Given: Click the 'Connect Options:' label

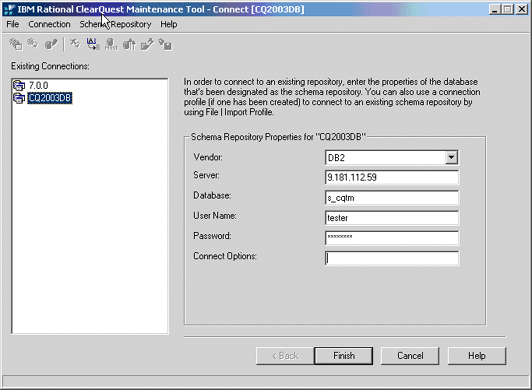Looking at the screenshot, I should click(x=225, y=256).
